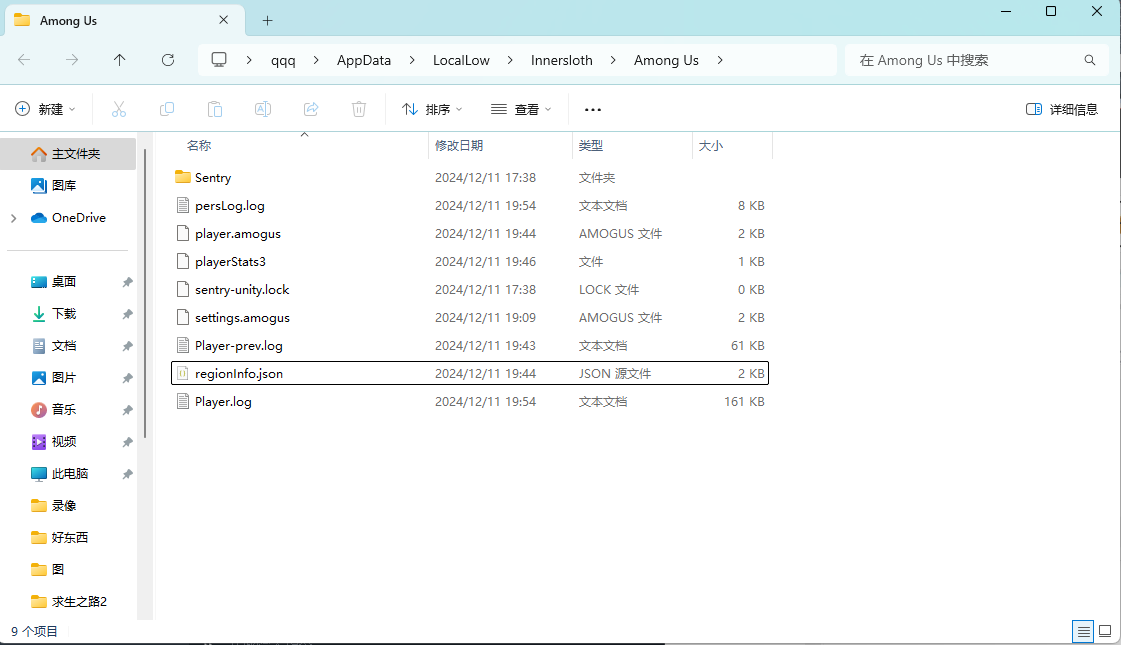Click the computer icon in address bar
The height and width of the screenshot is (645, 1121).
(219, 60)
